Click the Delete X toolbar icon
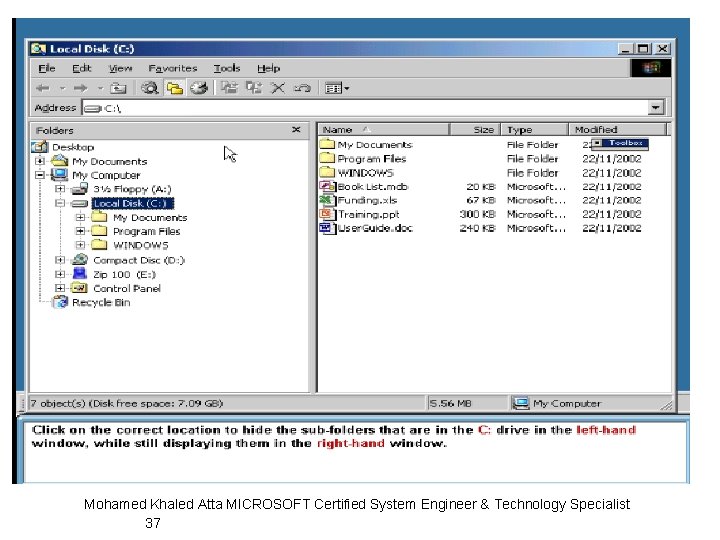The image size is (720, 540). [278, 88]
